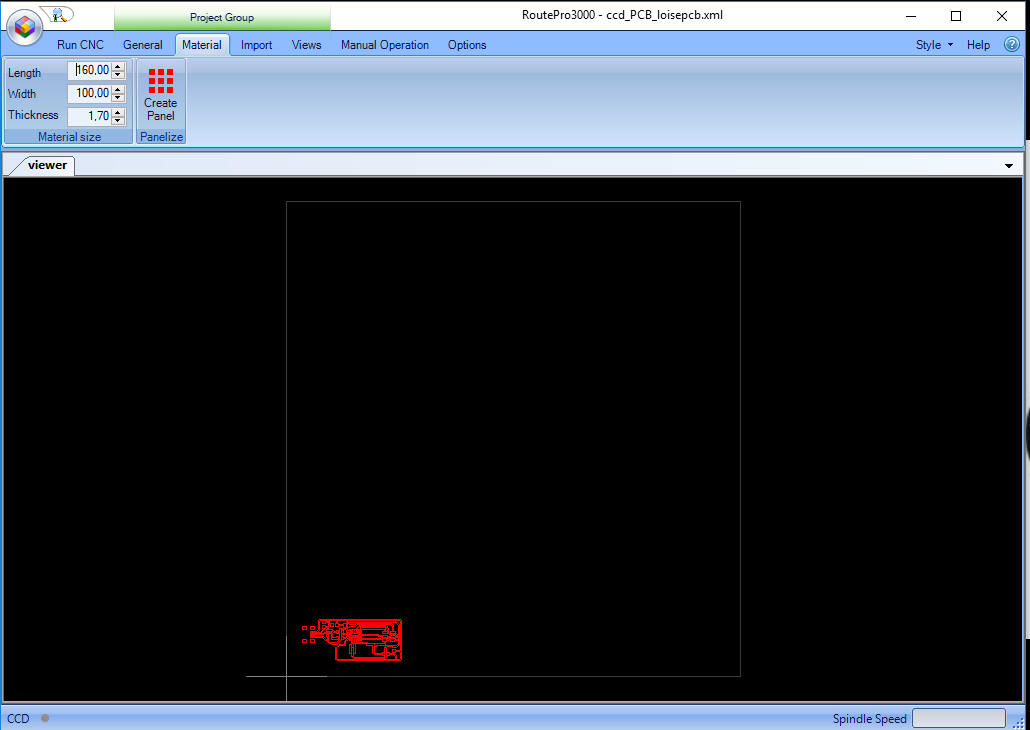The width and height of the screenshot is (1030, 730).
Task: Close the RoutePro3000 window
Action: [x=1001, y=16]
